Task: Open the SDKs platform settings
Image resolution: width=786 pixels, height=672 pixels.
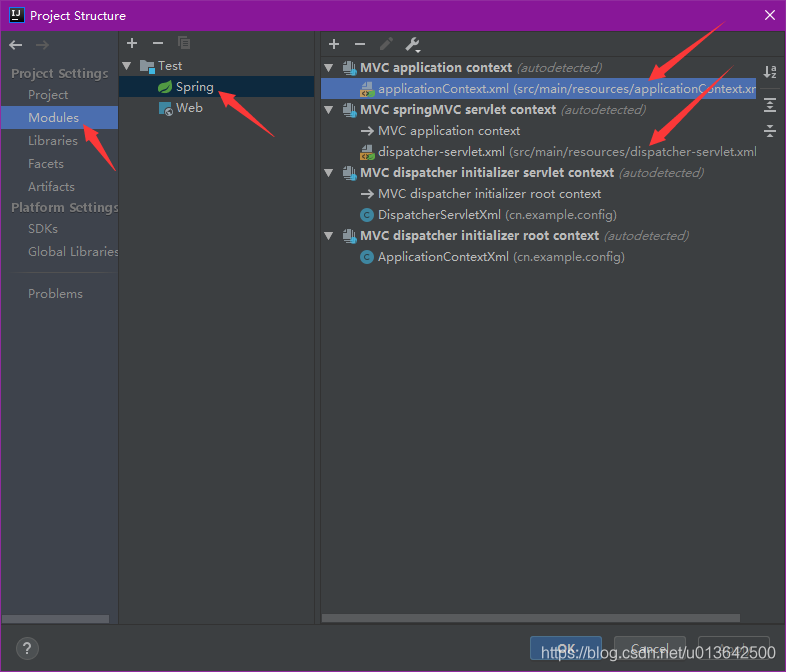Action: coord(43,229)
